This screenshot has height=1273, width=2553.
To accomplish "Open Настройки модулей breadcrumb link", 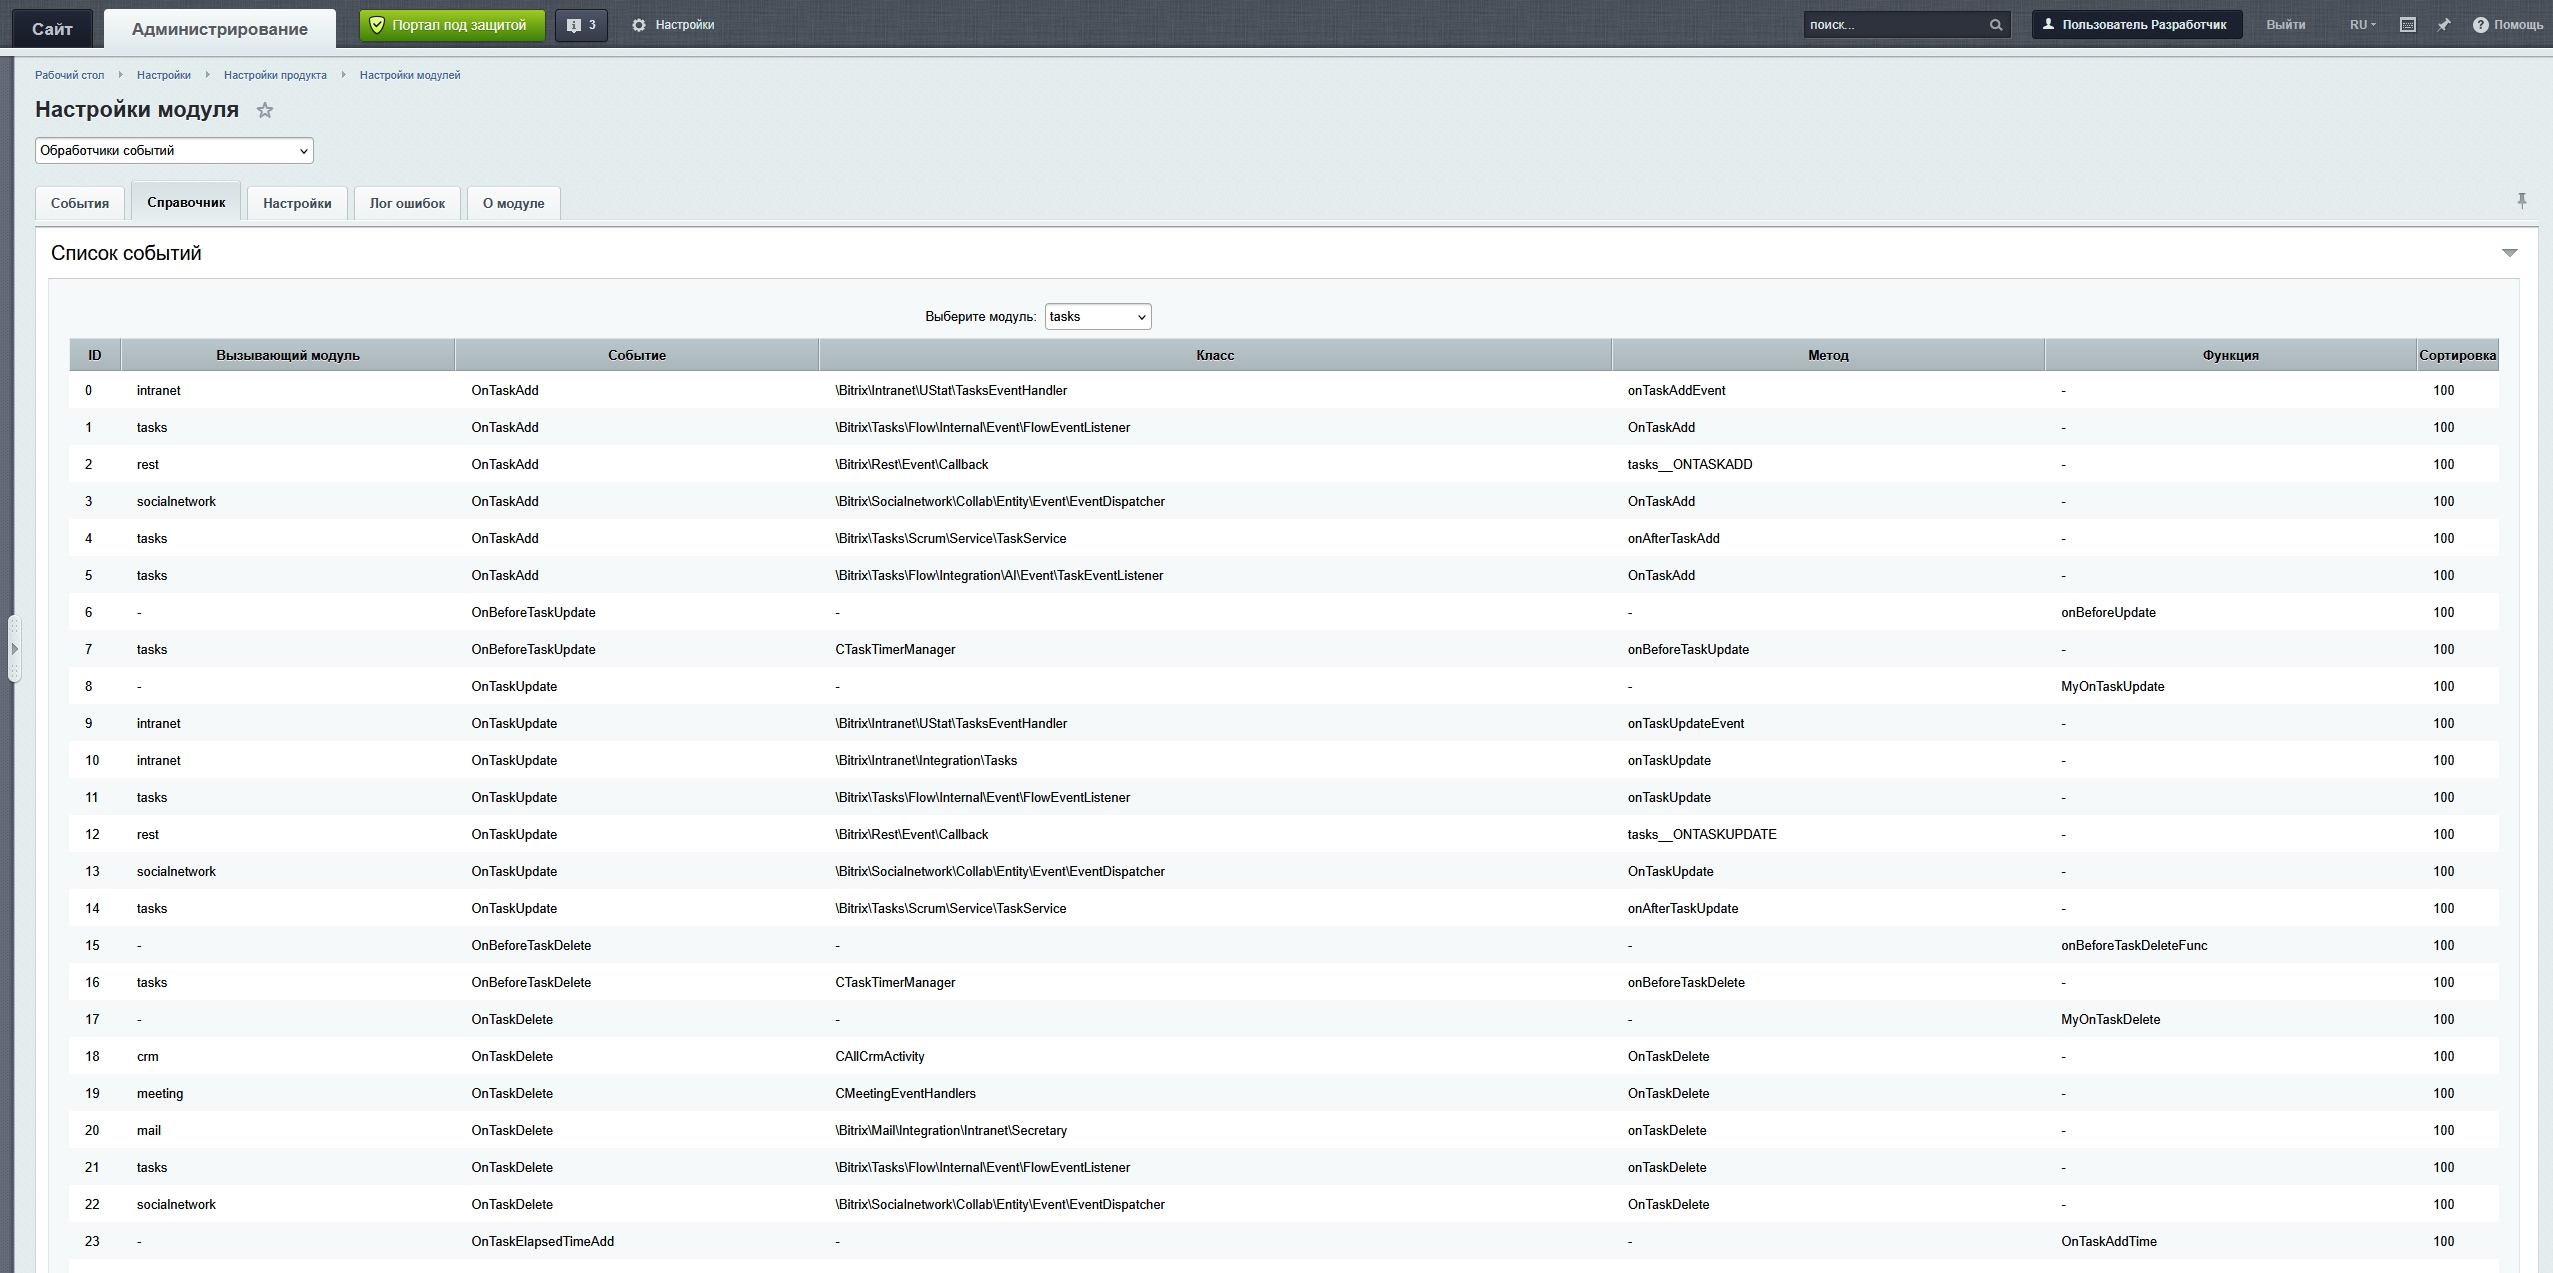I will (410, 75).
